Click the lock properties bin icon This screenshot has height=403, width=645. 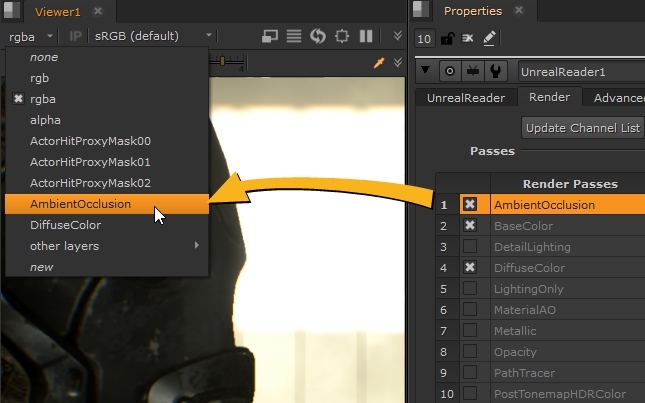pyautogui.click(x=448, y=38)
